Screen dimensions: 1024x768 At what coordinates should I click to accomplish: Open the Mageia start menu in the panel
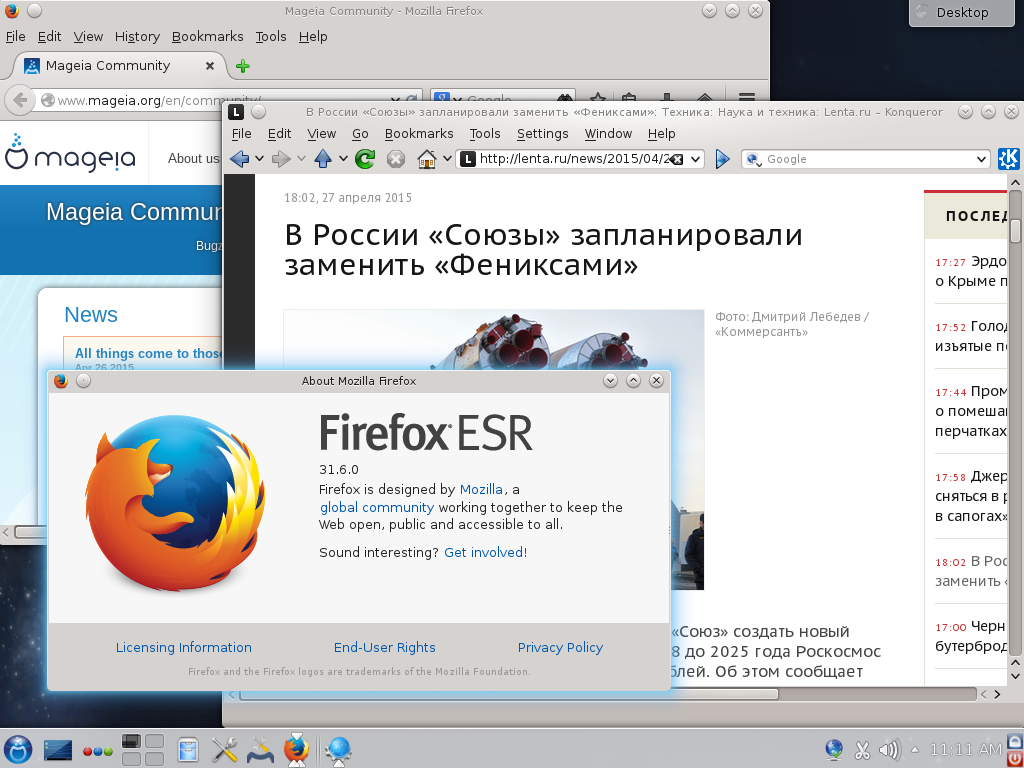[18, 750]
